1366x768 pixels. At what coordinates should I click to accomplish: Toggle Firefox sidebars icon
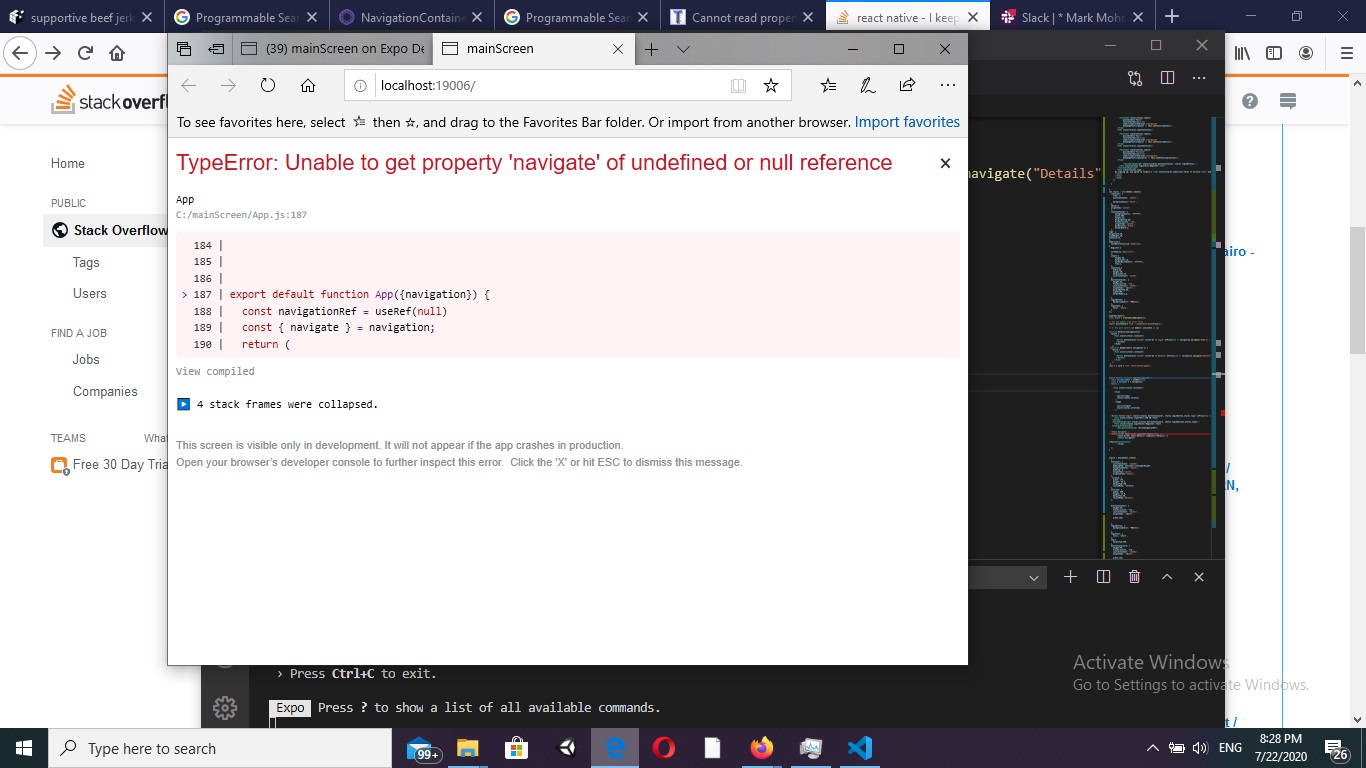coord(1273,54)
